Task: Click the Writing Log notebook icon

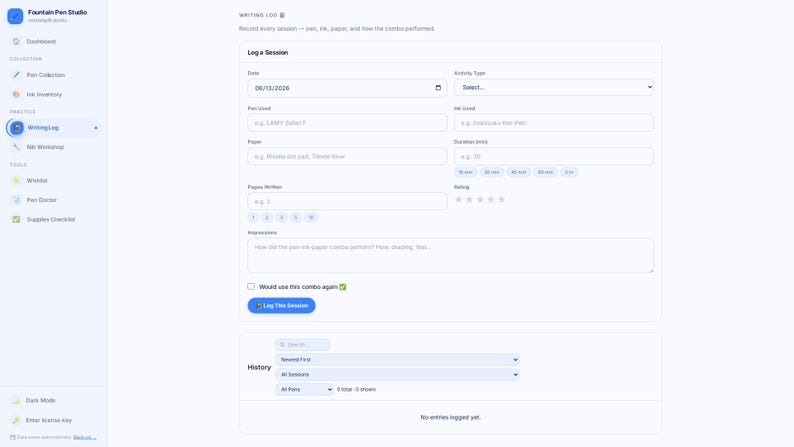Action: [17, 128]
